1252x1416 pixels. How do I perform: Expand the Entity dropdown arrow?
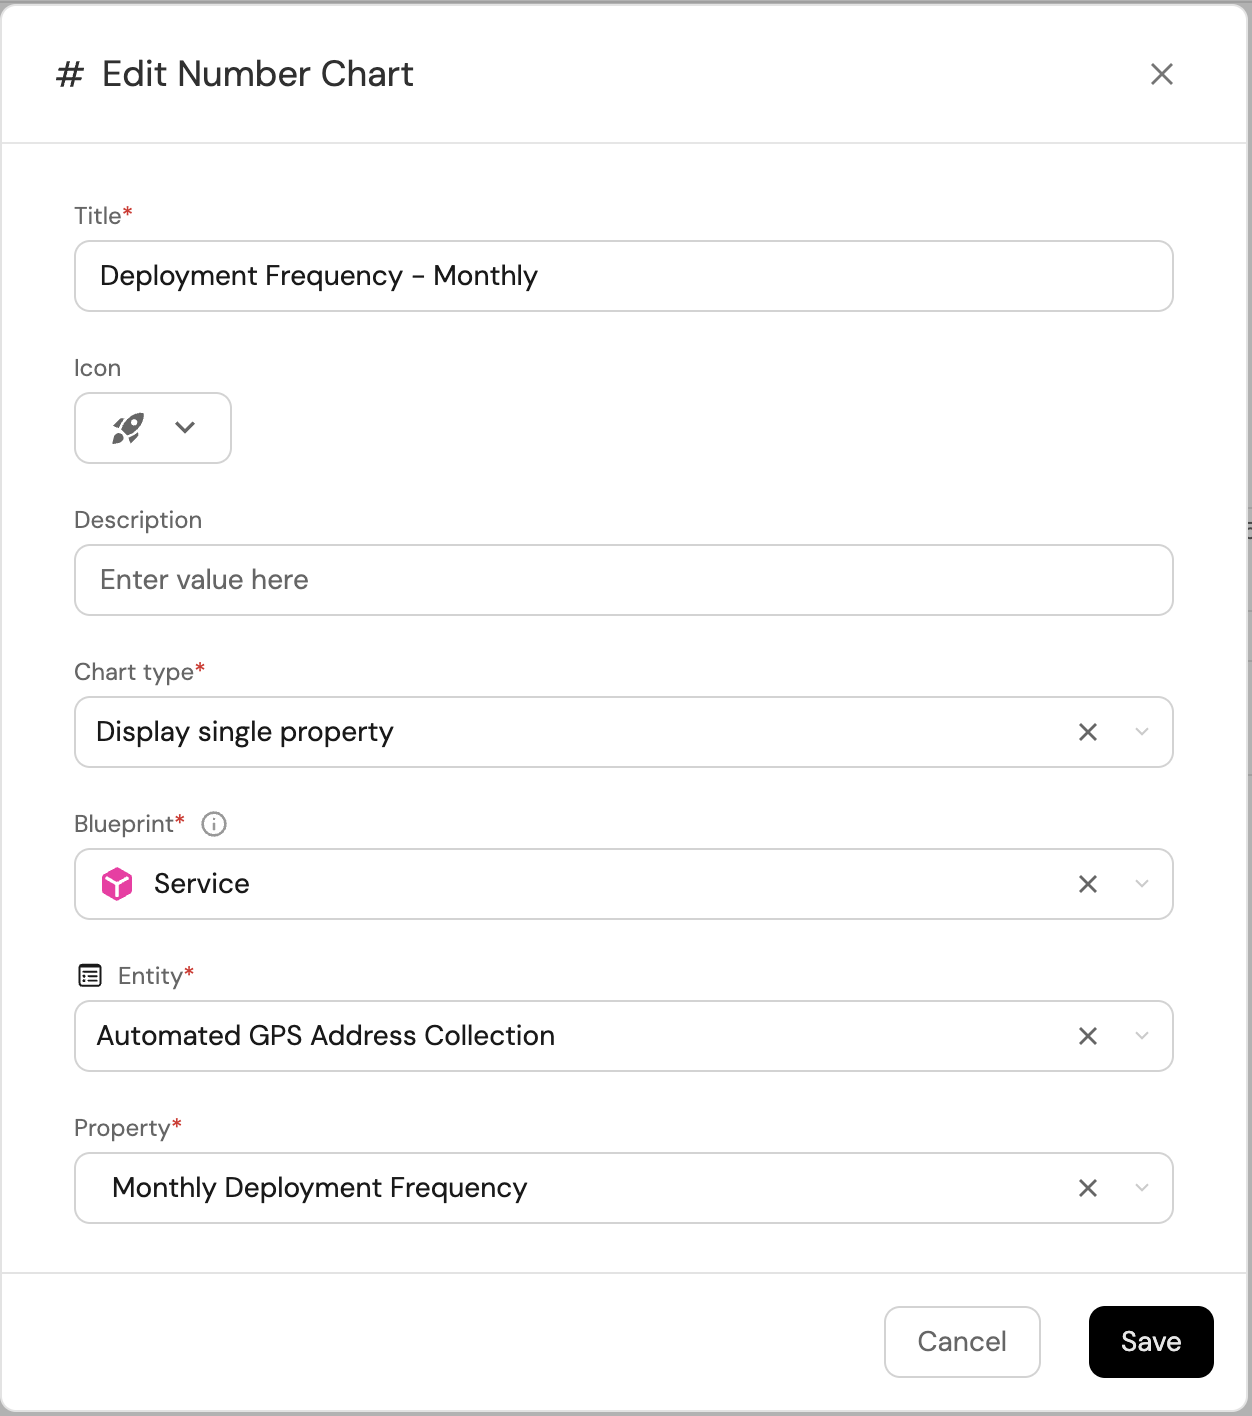coord(1142,1036)
